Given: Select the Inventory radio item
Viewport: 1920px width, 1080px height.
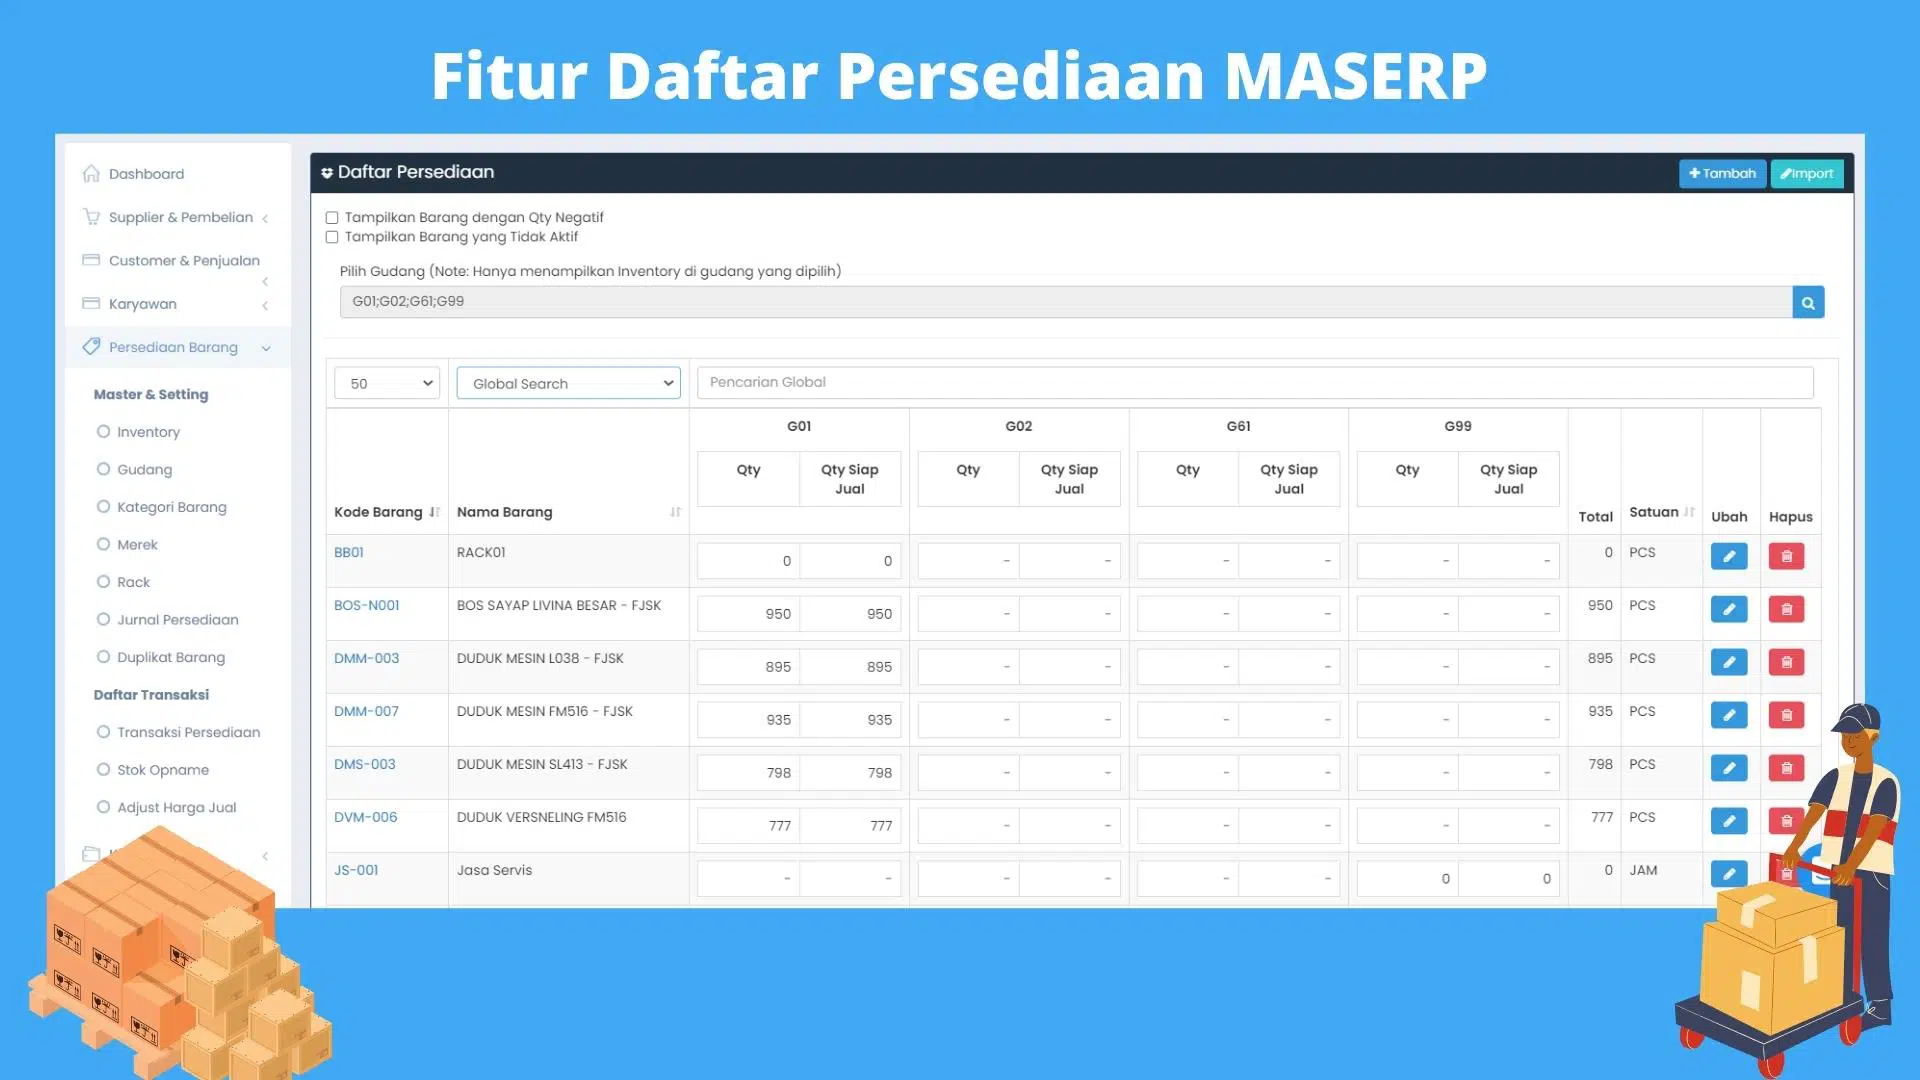Looking at the screenshot, I should [x=103, y=432].
